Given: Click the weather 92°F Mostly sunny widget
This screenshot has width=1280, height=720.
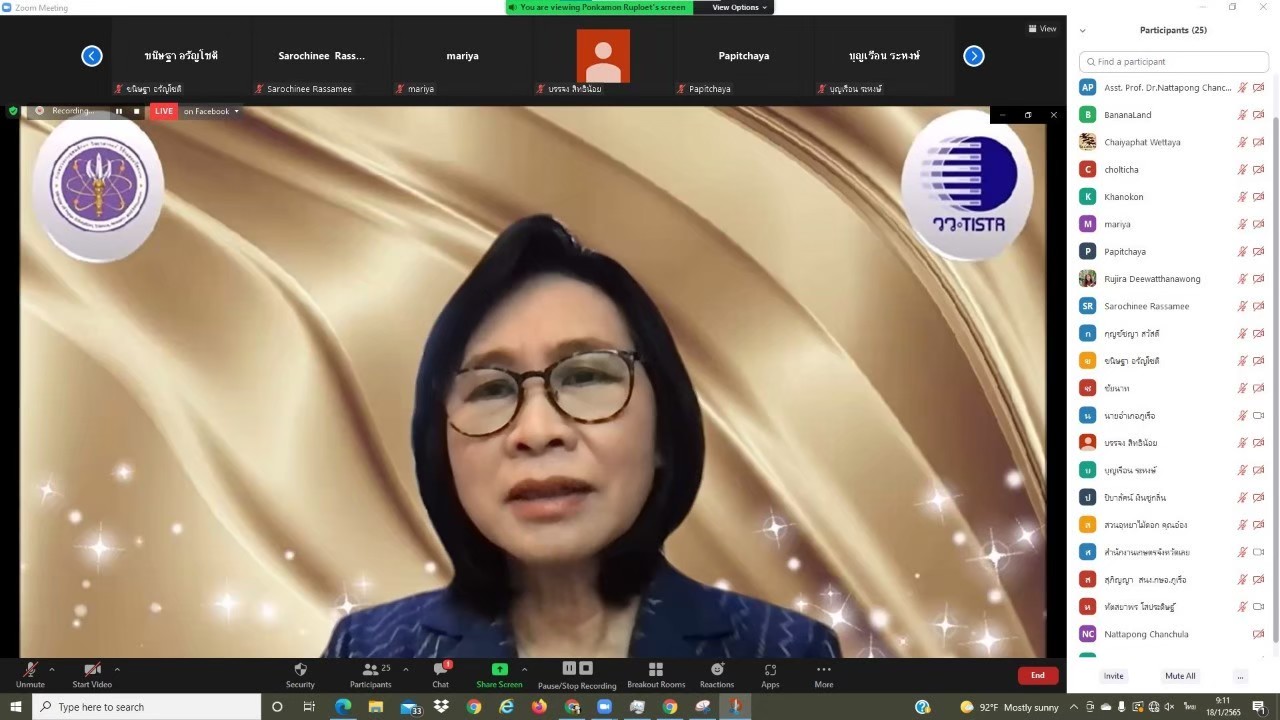Looking at the screenshot, I should click(x=1009, y=707).
